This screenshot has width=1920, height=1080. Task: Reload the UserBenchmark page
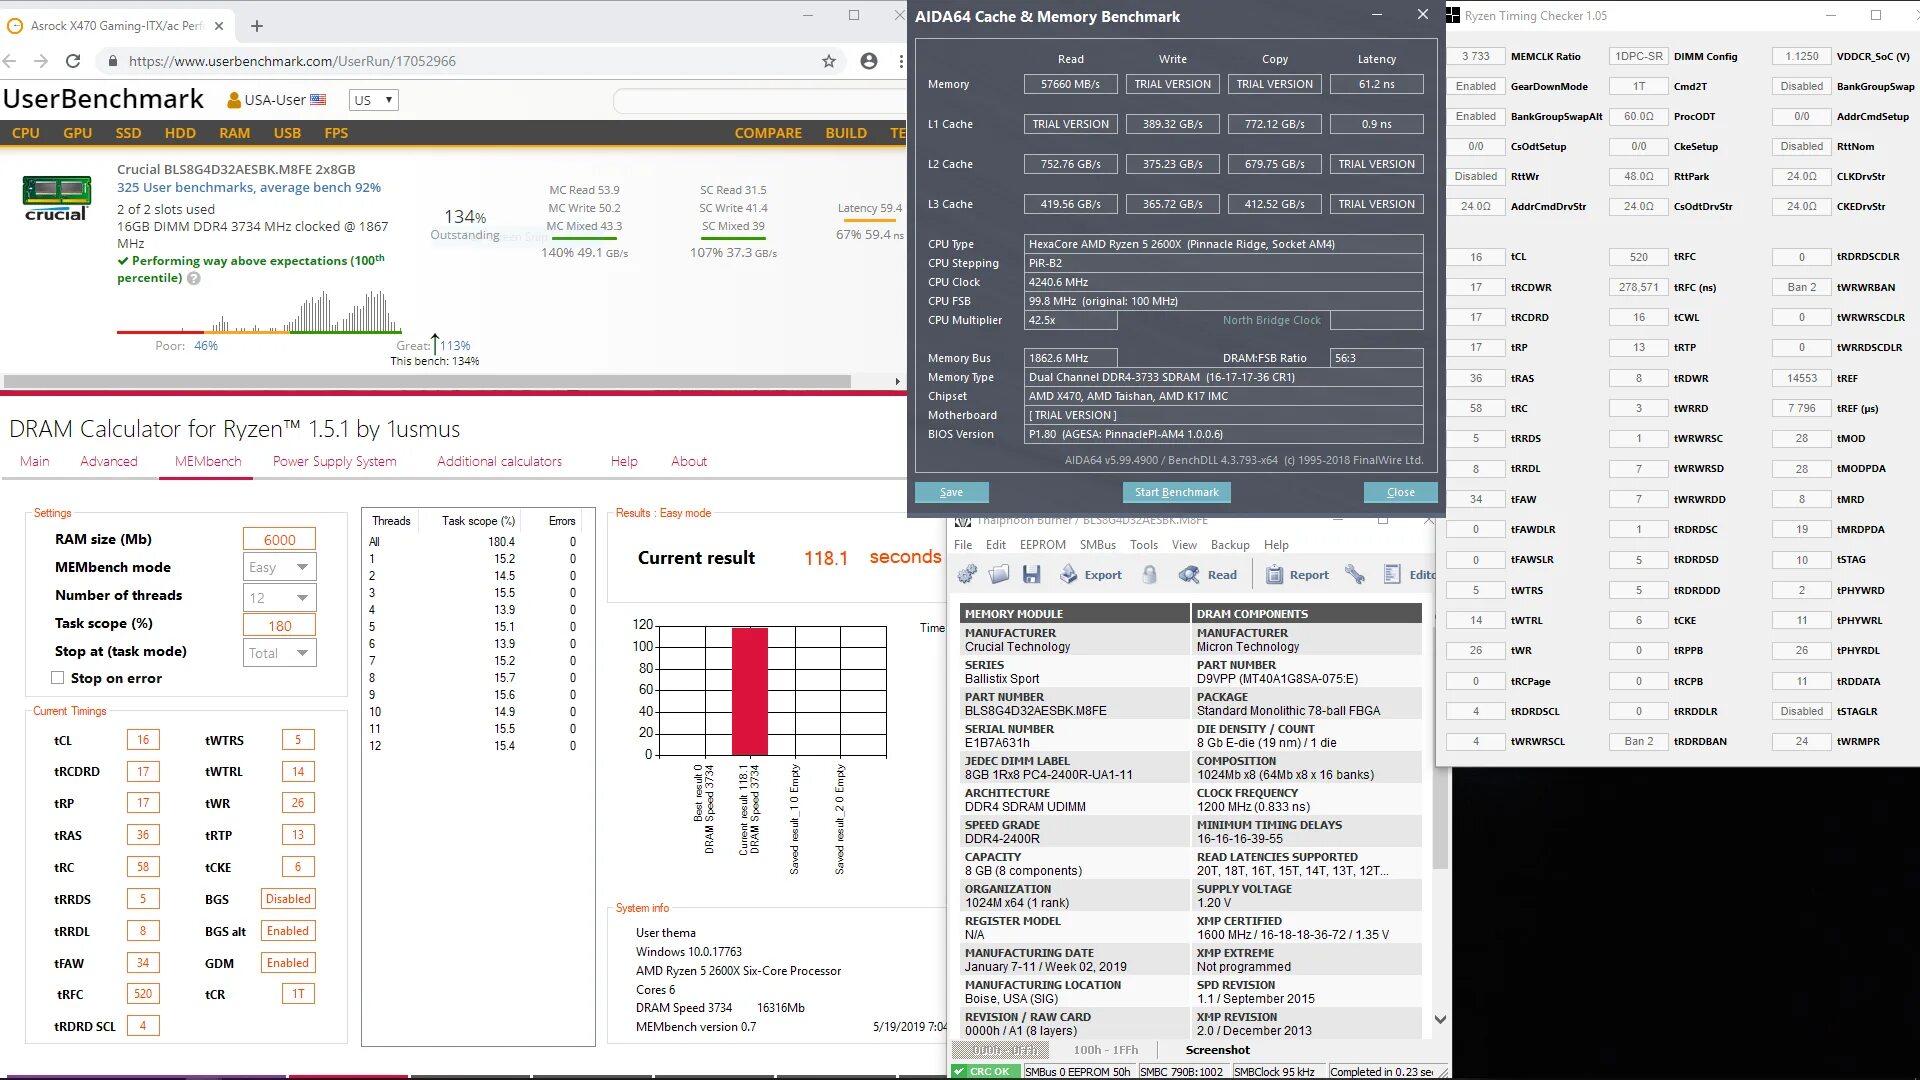point(73,61)
